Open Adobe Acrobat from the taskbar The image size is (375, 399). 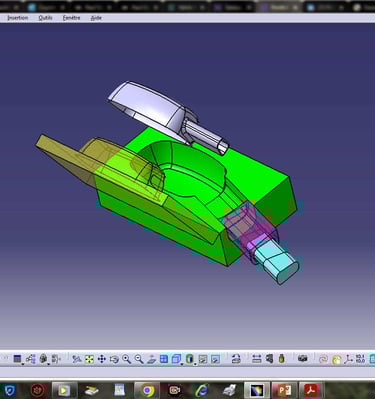(x=311, y=390)
